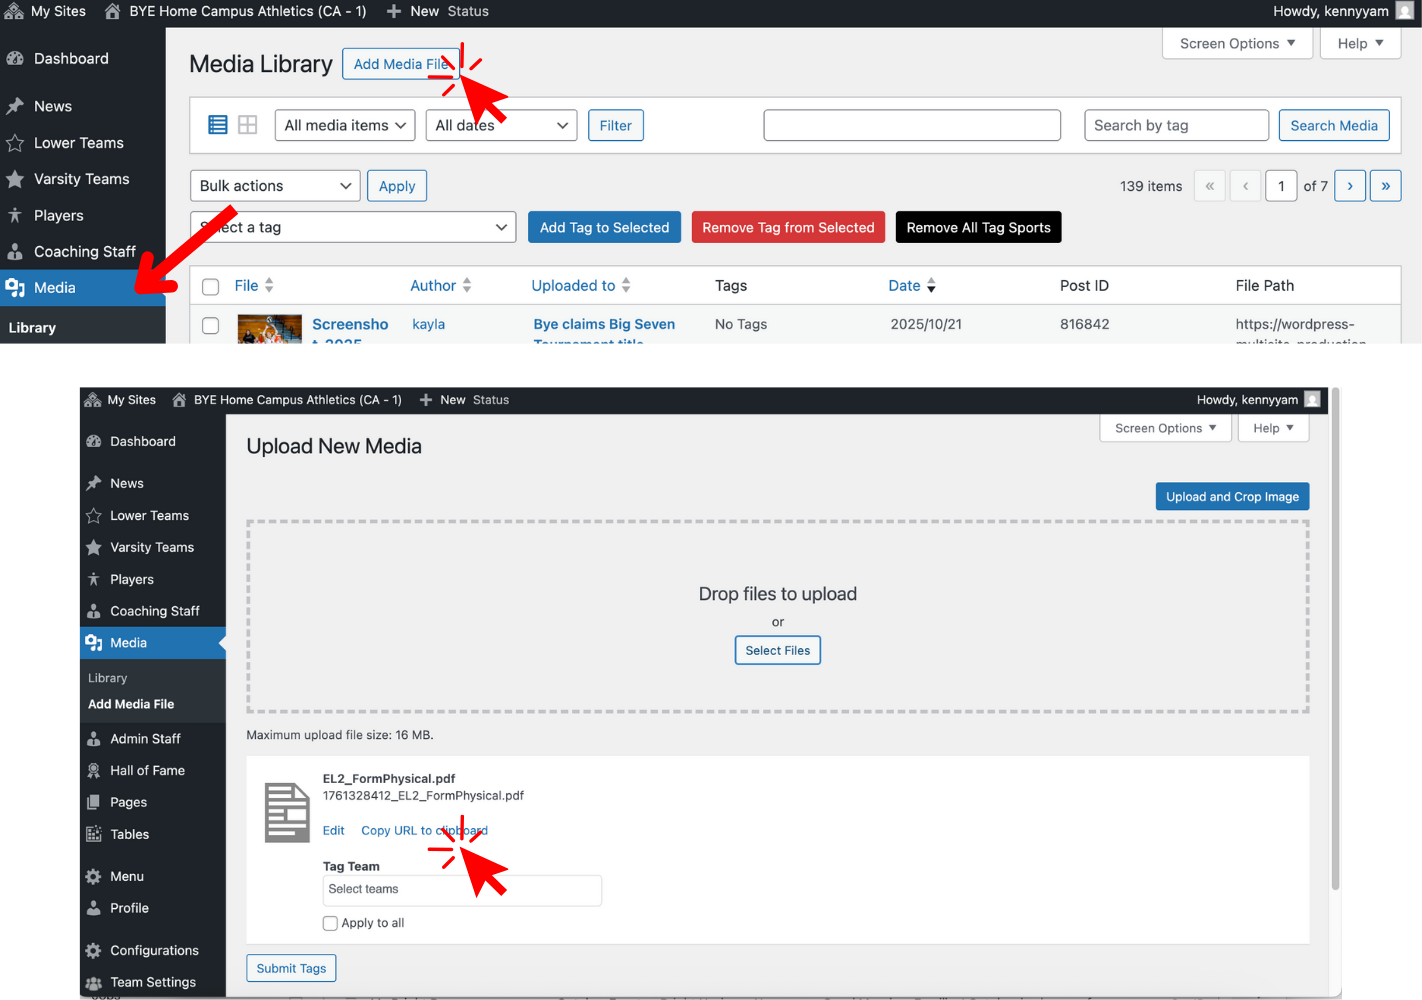Click the Search by tag field
The height and width of the screenshot is (1000, 1422).
1176,125
